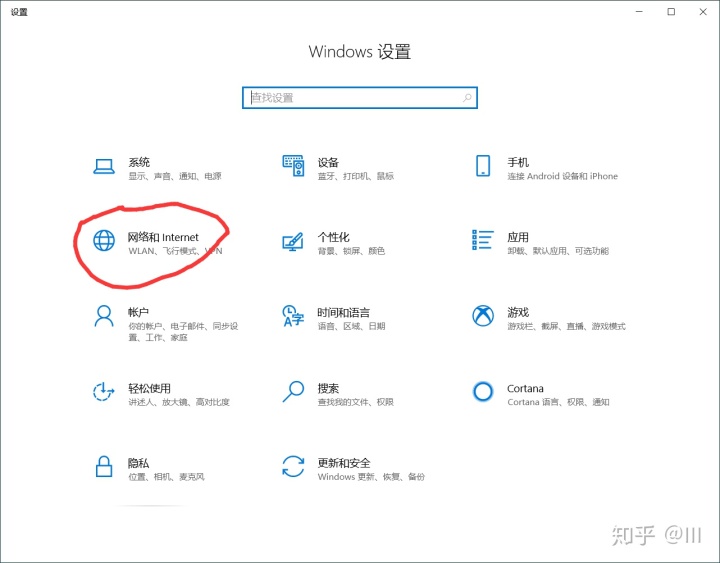The image size is (720, 563).
Task: Click the 系统 title text
Action: [x=139, y=162]
